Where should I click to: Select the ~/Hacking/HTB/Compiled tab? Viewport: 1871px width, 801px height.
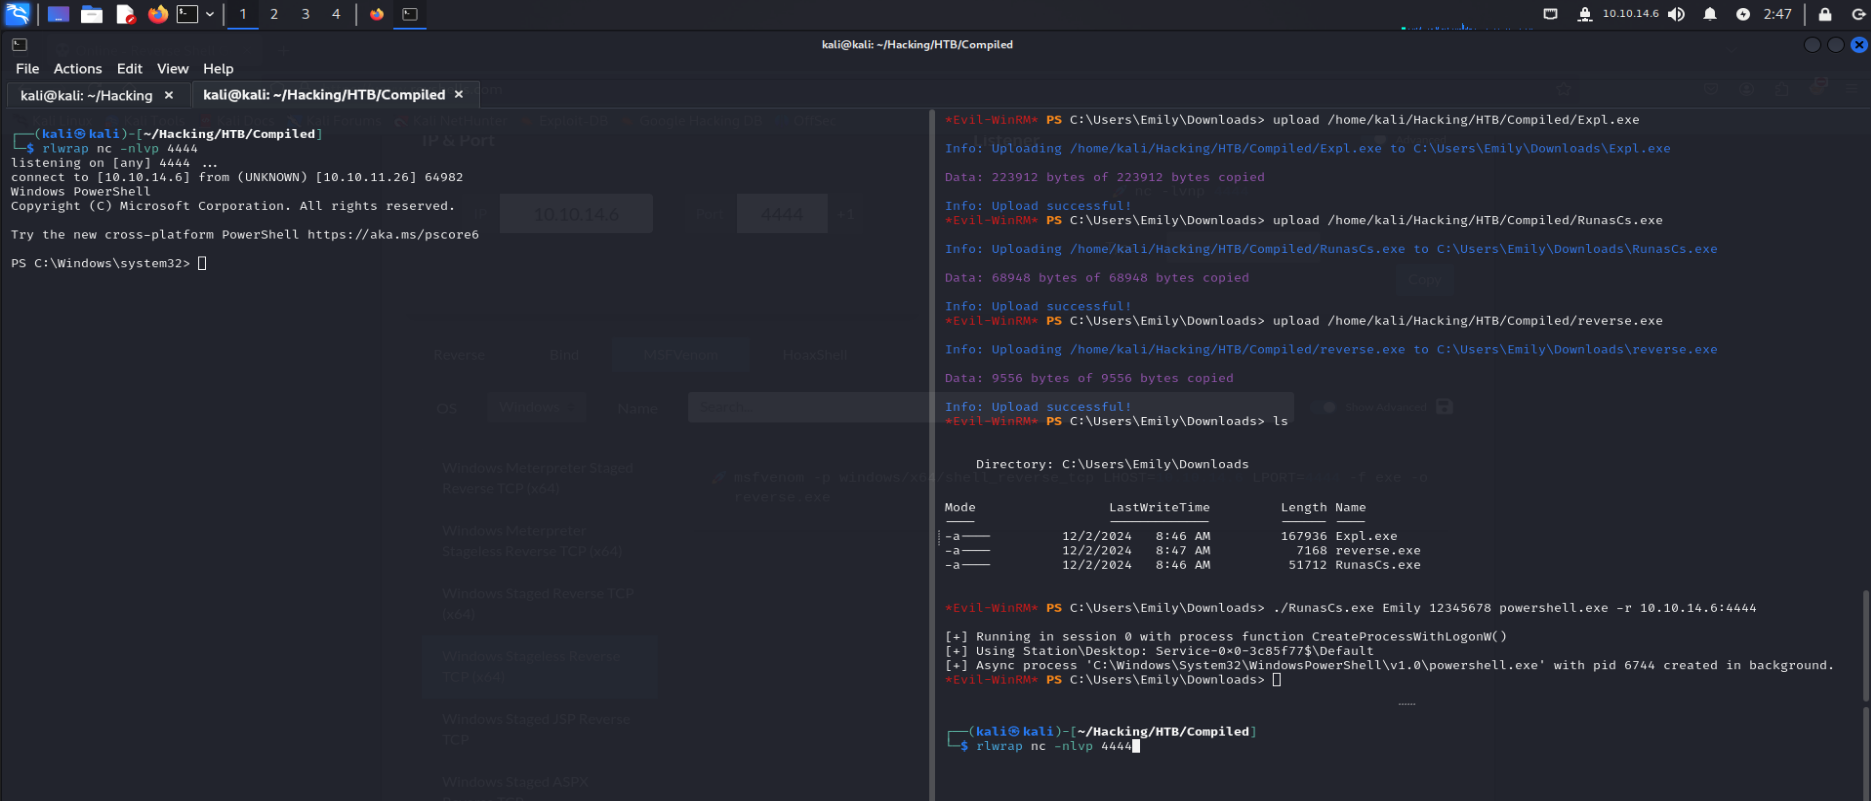click(323, 94)
